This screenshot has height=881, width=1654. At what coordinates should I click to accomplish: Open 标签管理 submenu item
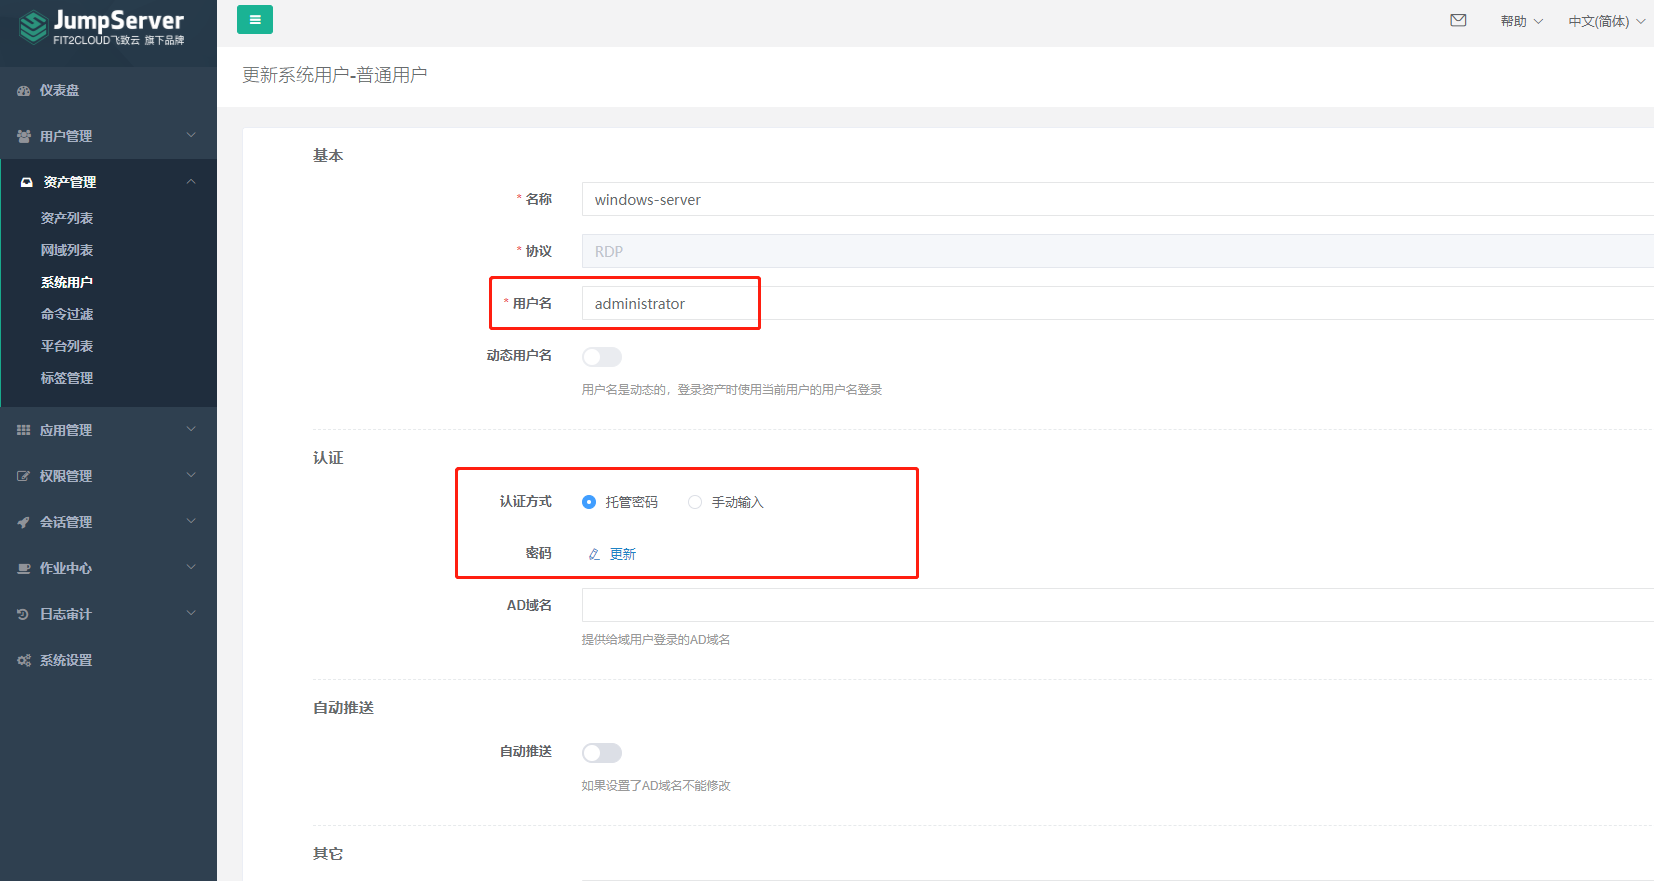coord(67,378)
